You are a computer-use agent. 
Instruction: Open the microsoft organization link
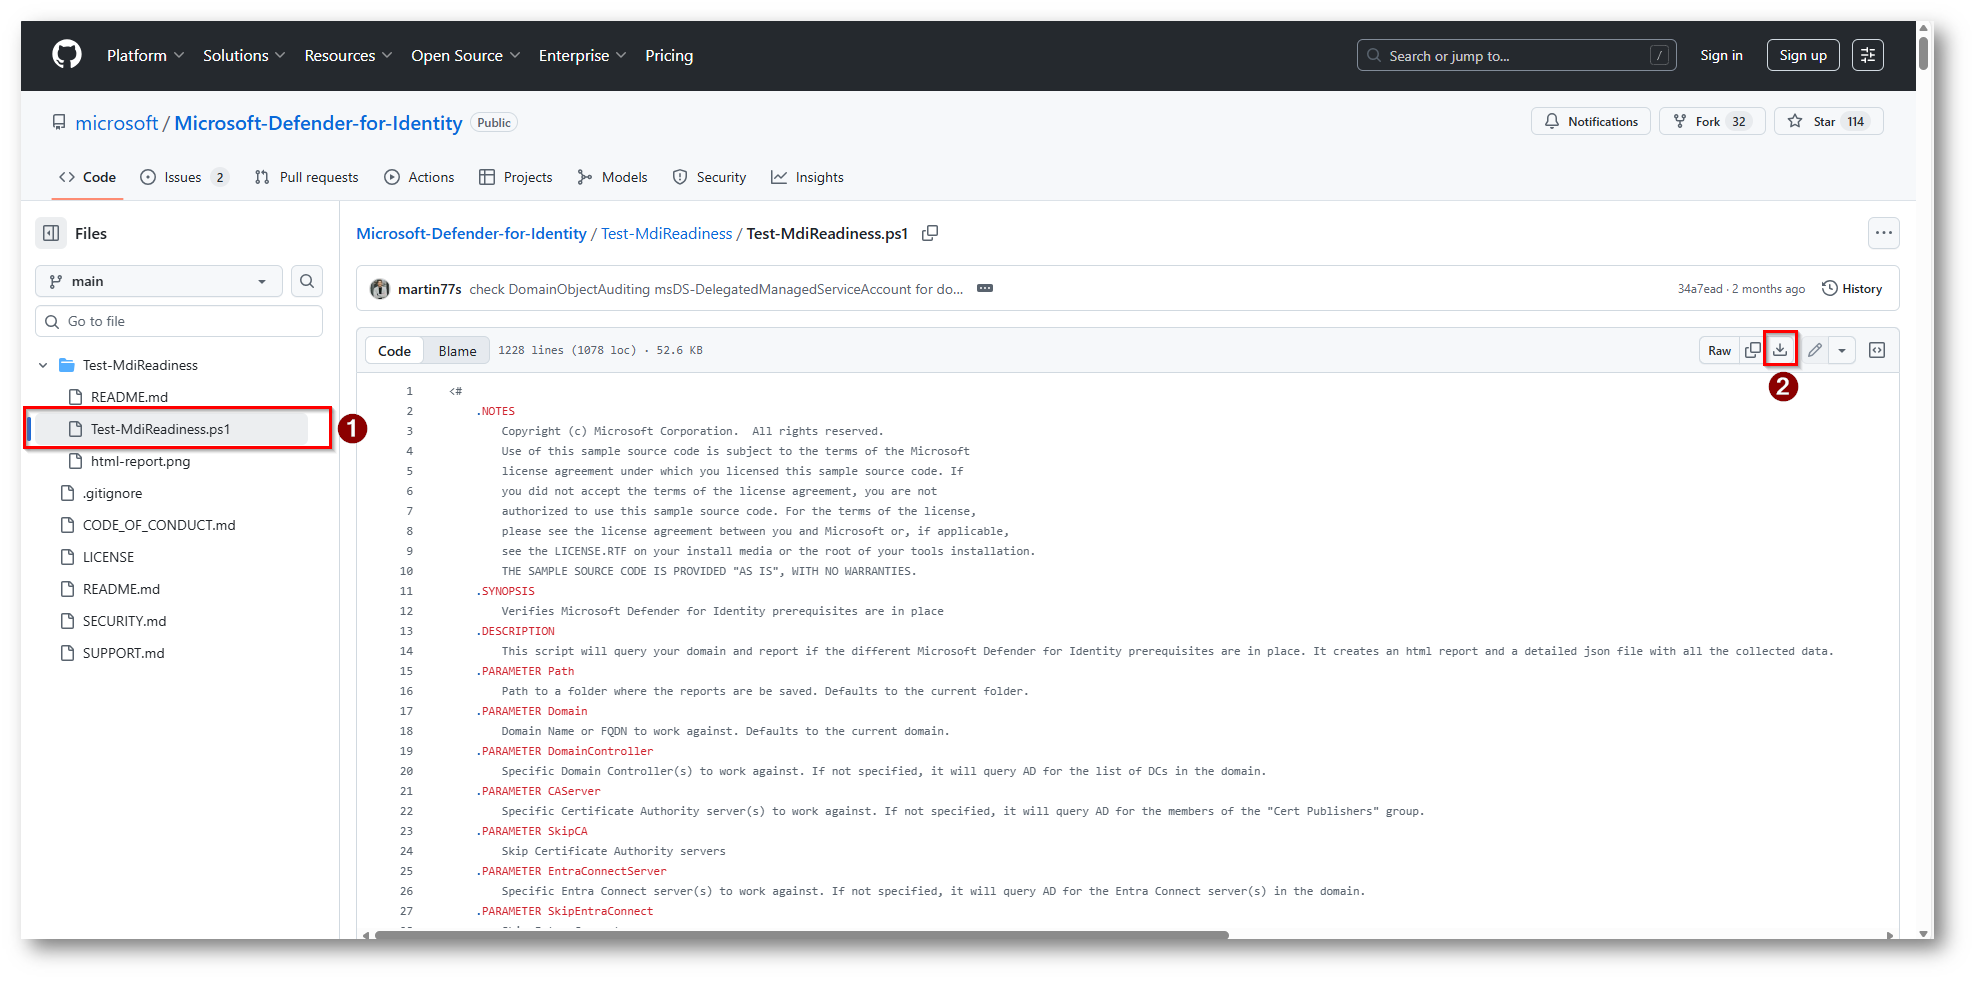(x=117, y=123)
